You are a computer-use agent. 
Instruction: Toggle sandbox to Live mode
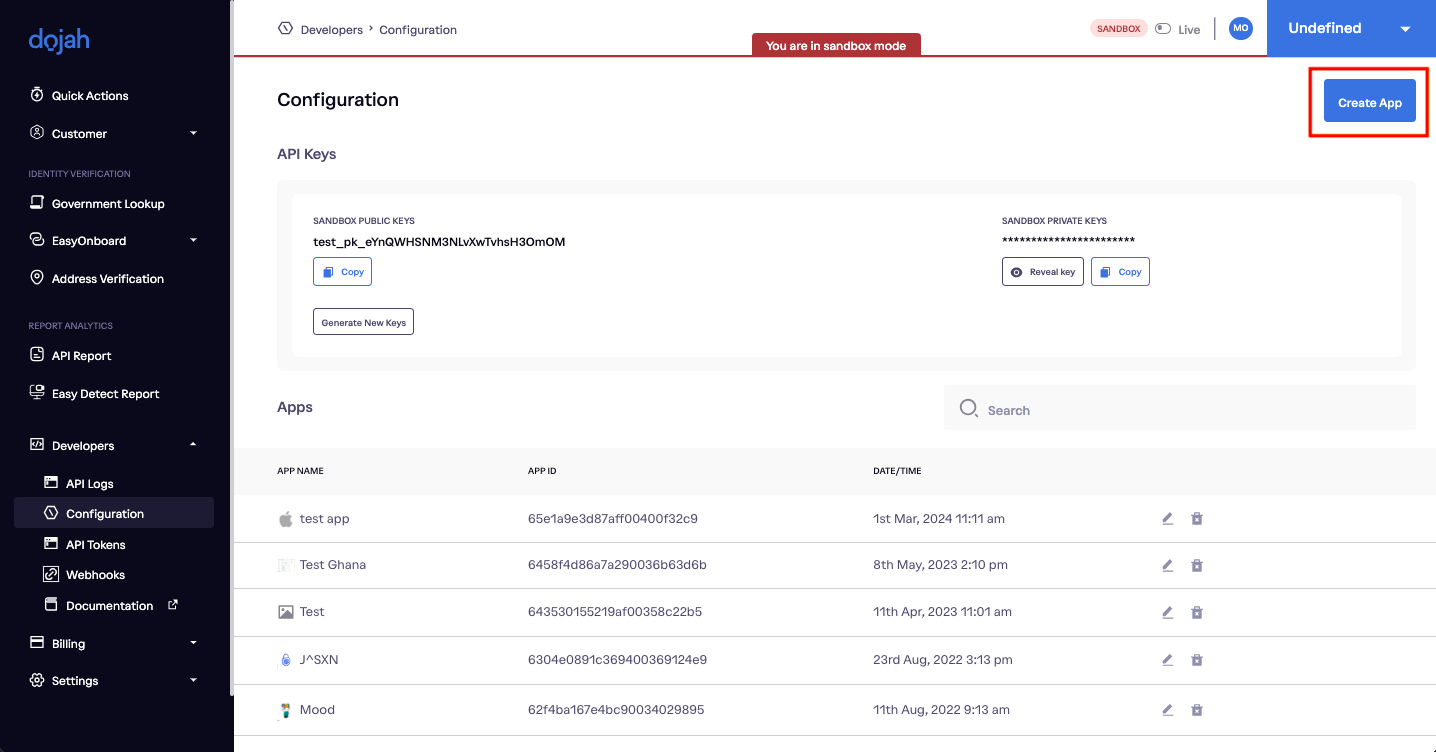(1163, 29)
